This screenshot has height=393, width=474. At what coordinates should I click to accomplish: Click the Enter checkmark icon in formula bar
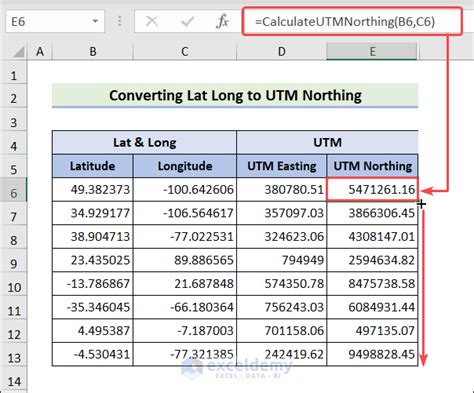(x=187, y=22)
